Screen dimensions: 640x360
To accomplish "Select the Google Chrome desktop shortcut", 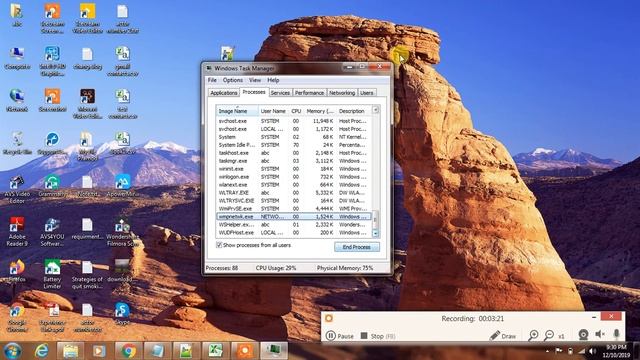I will pyautogui.click(x=17, y=317).
